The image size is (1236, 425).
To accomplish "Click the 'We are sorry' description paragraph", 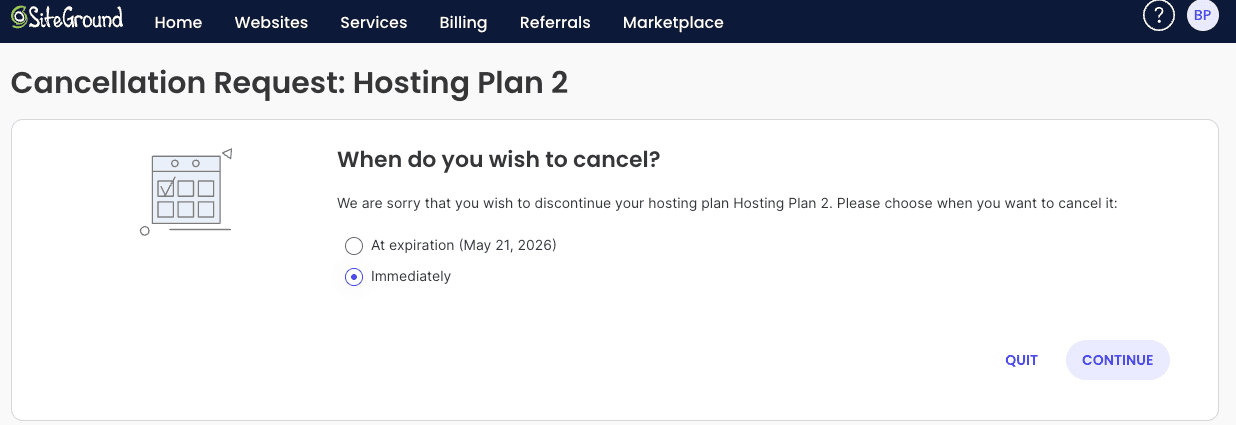I will [x=726, y=203].
